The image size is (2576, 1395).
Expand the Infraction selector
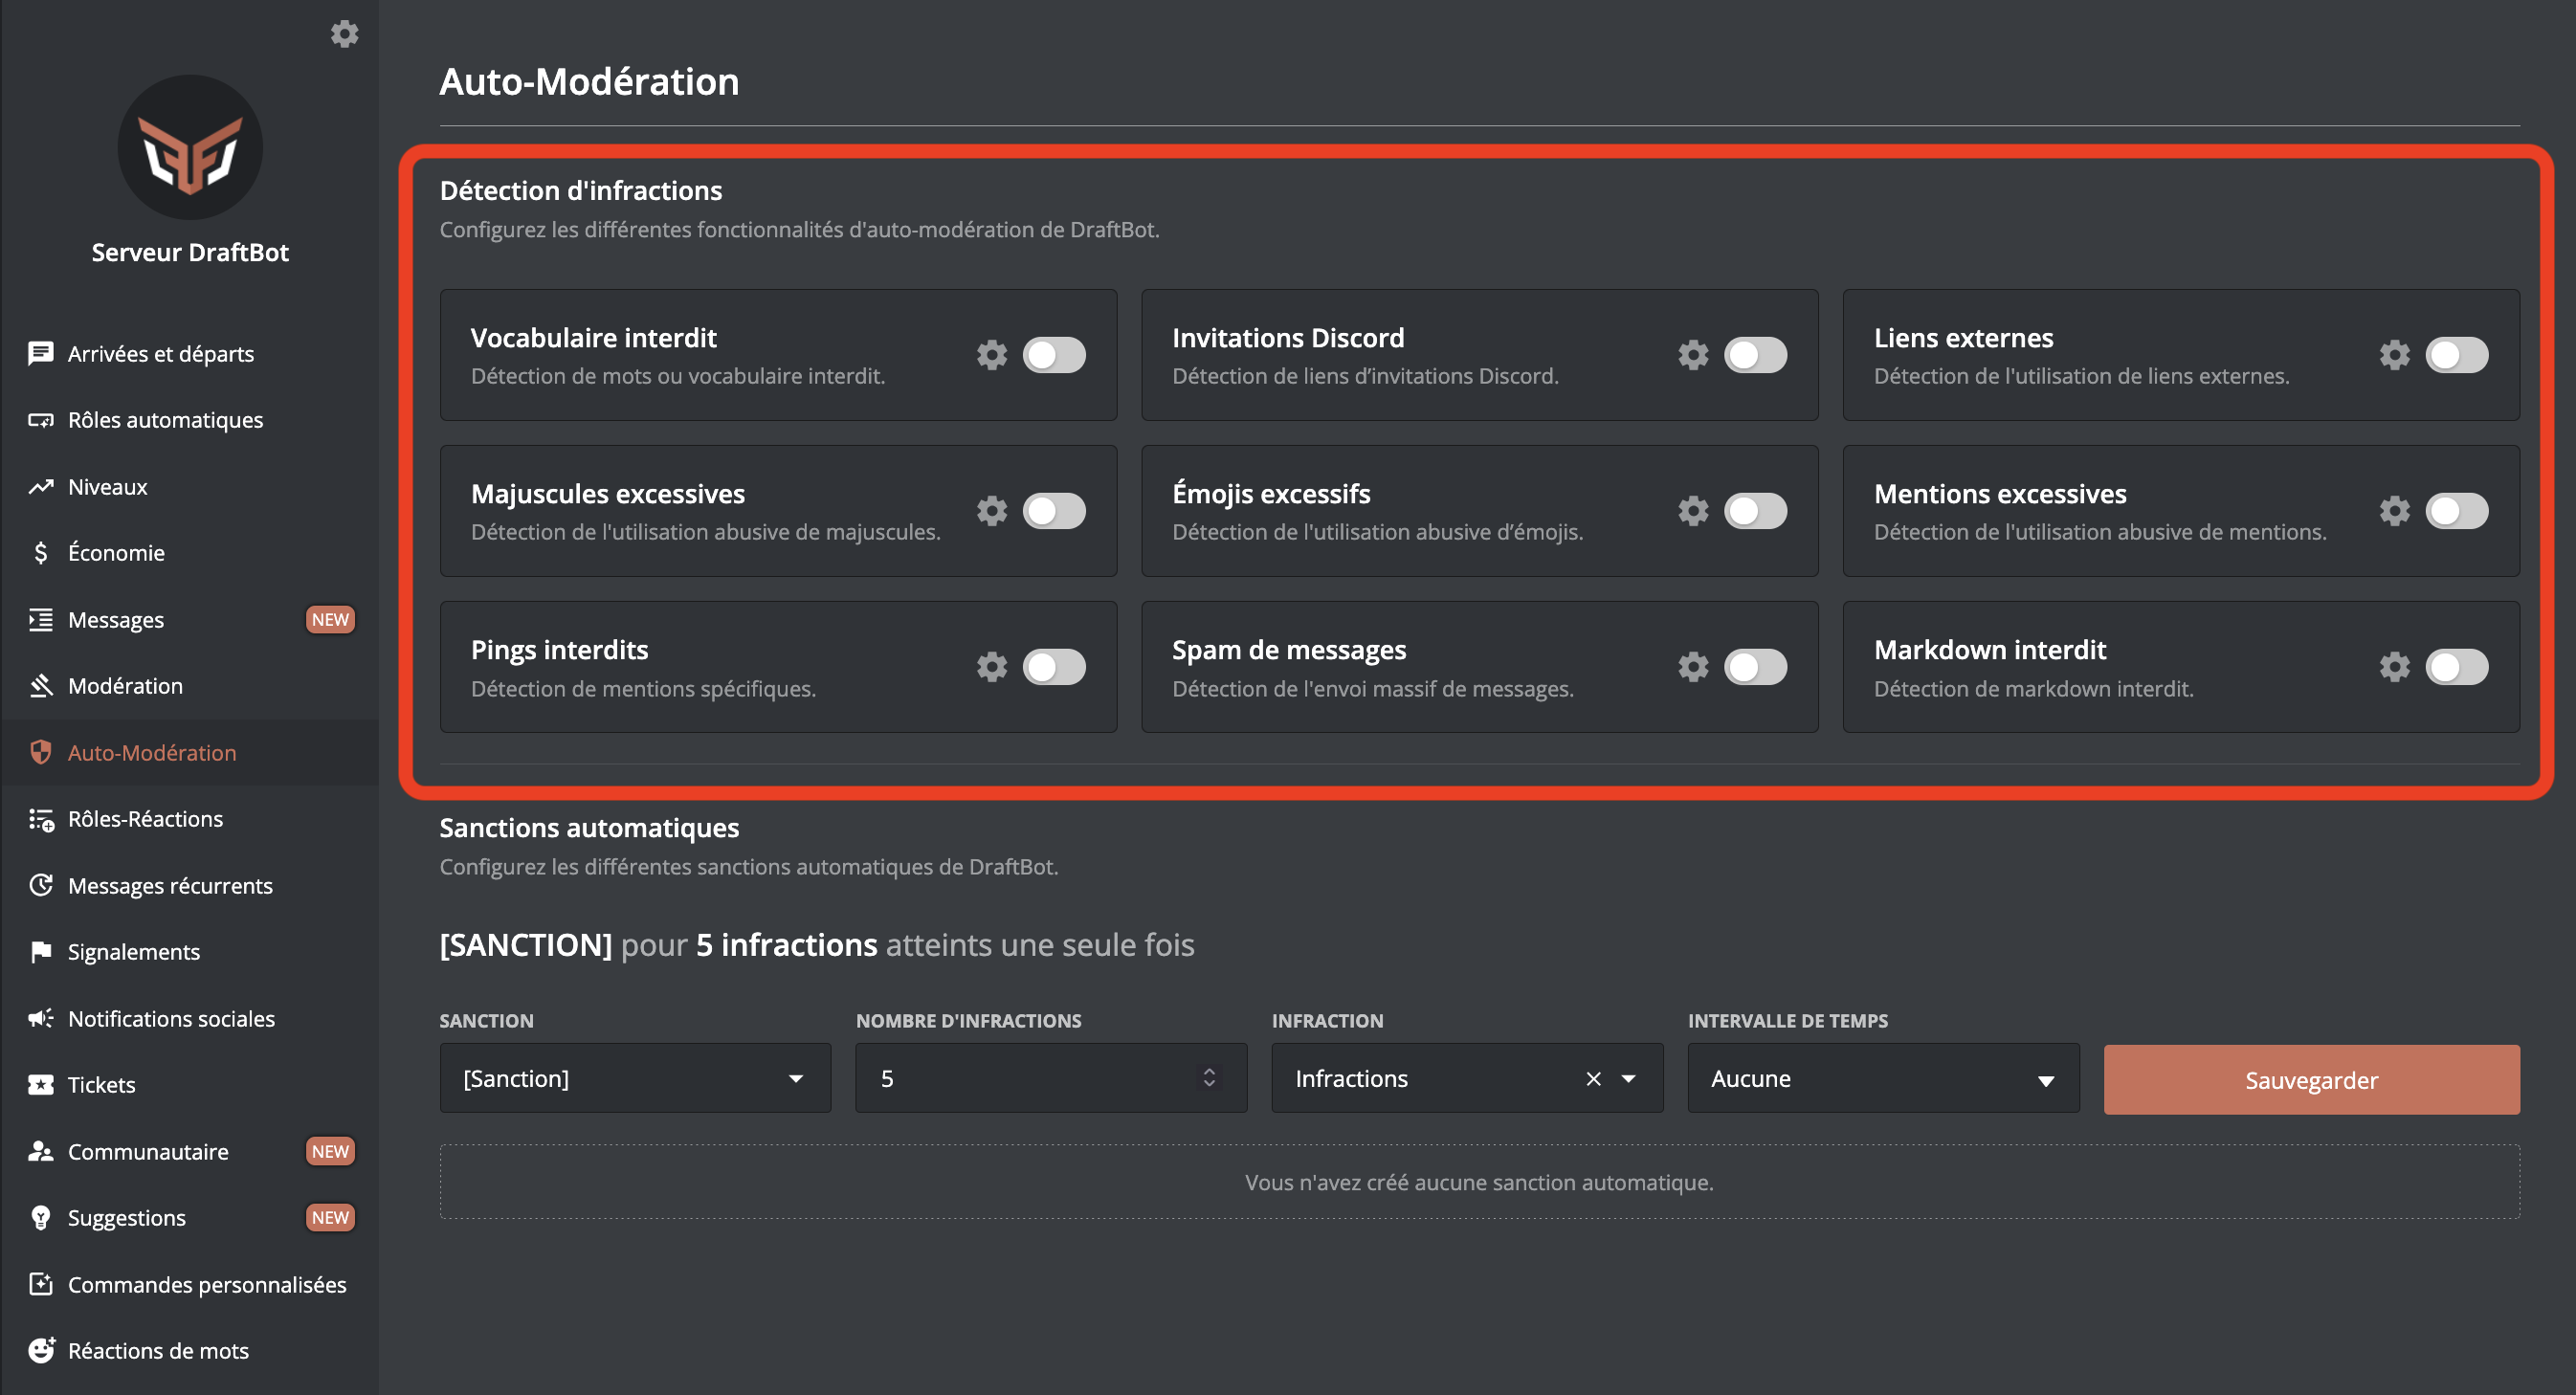1628,1078
